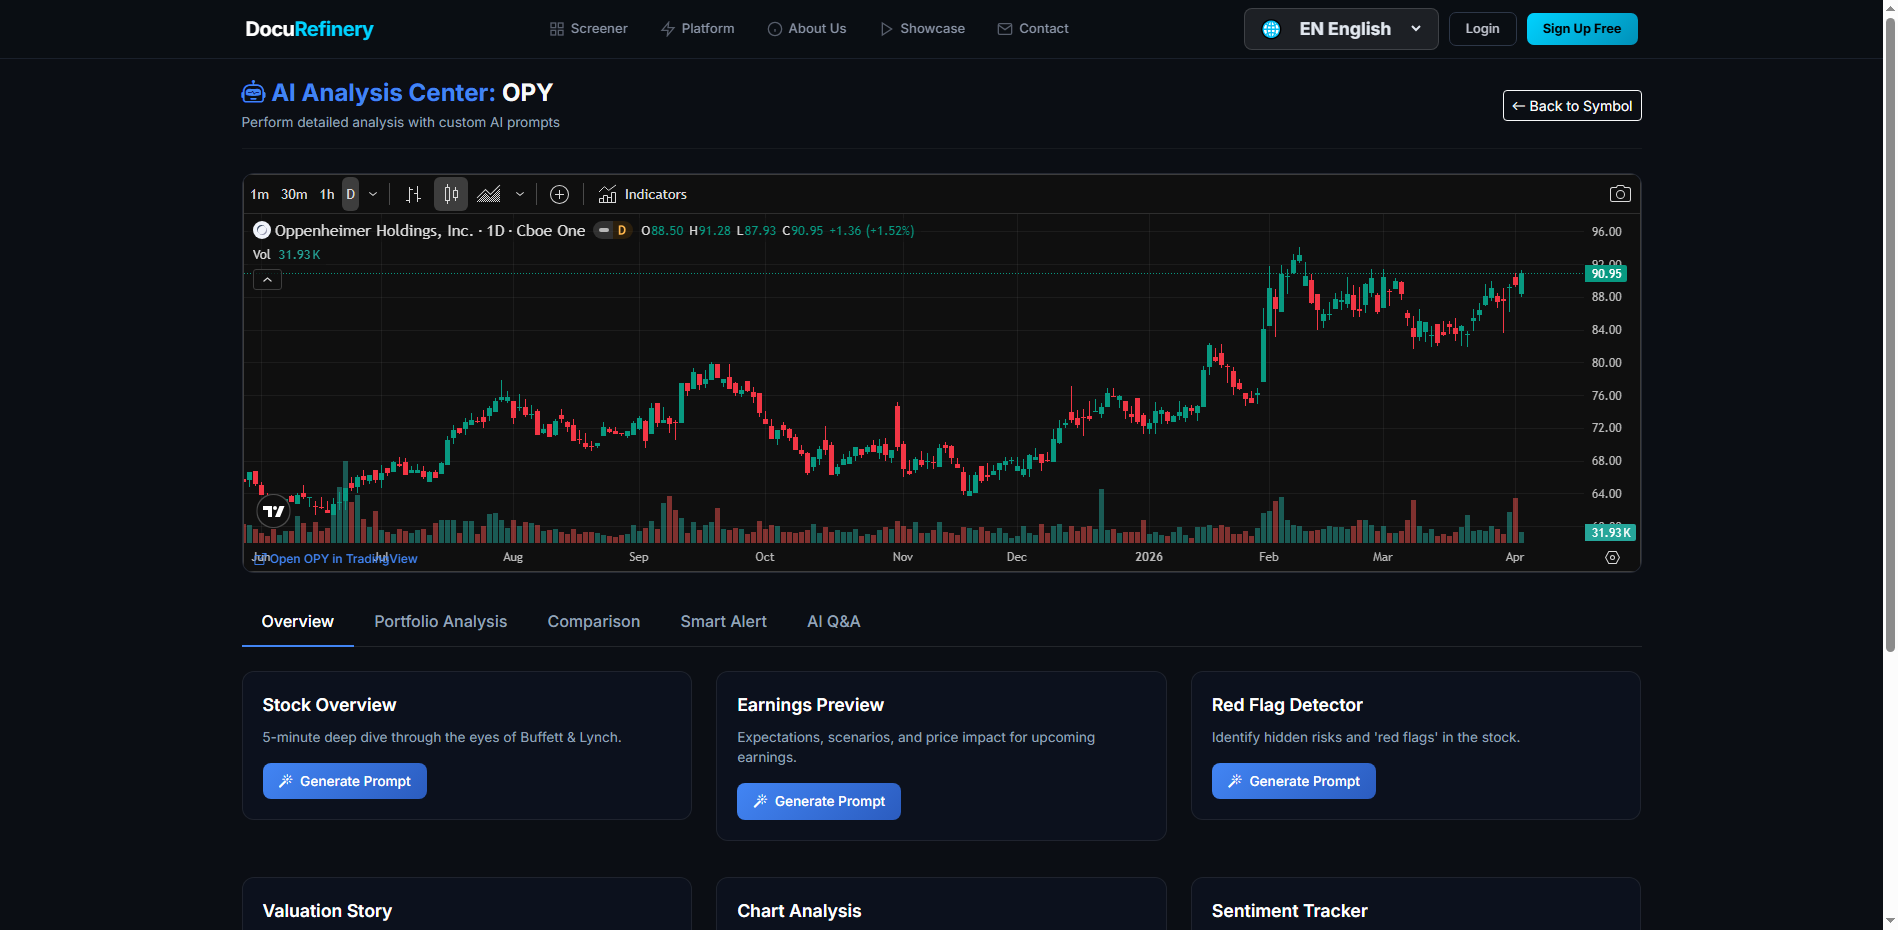
Task: Click Sign Up Free
Action: tap(1582, 29)
